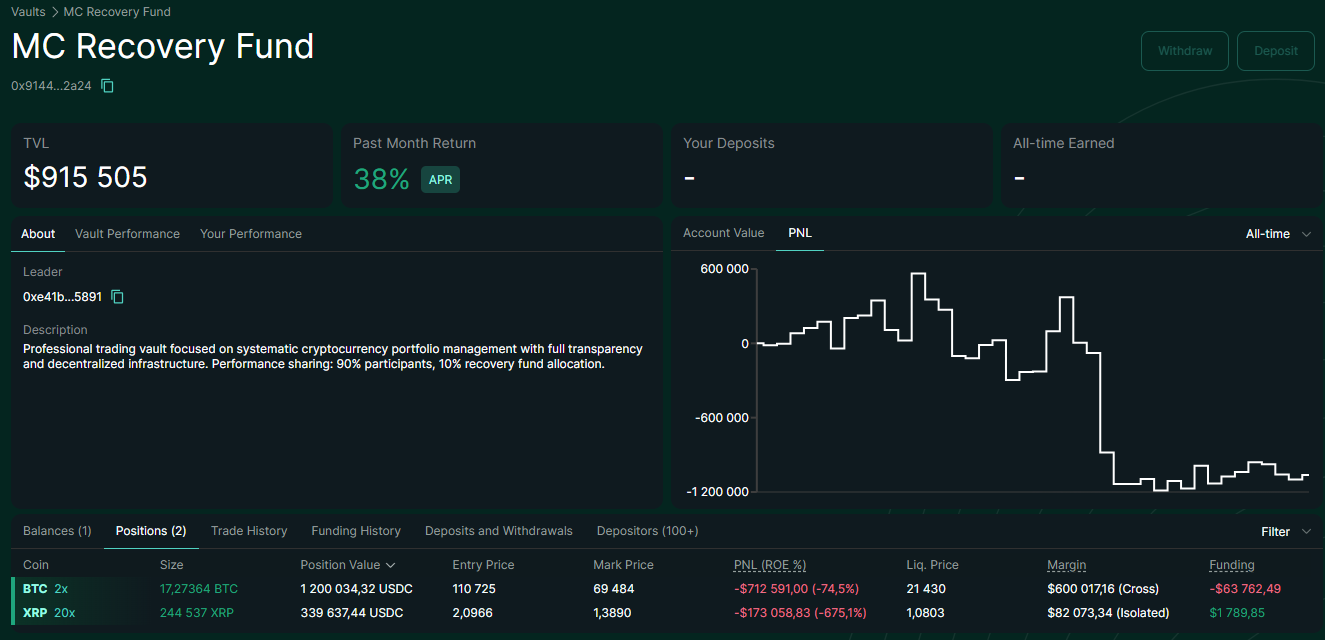Open the Your Performance tab
Image resolution: width=1325 pixels, height=640 pixels.
click(x=250, y=234)
